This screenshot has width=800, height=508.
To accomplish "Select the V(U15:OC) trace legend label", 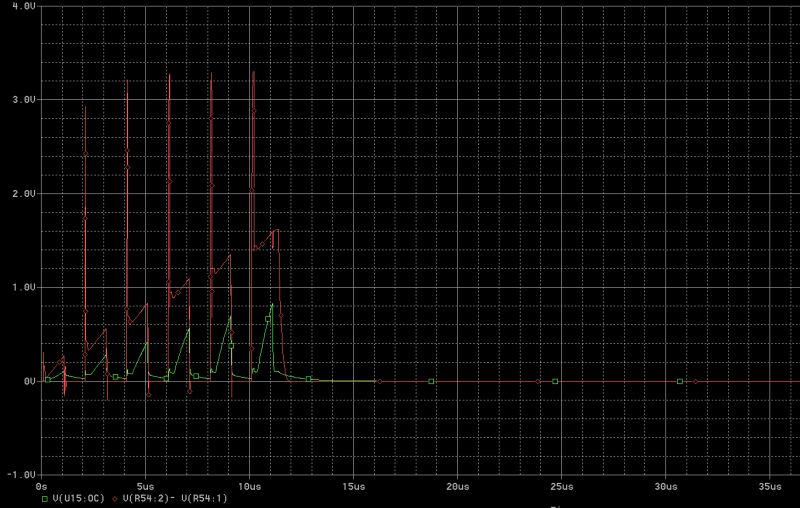I will [79, 498].
